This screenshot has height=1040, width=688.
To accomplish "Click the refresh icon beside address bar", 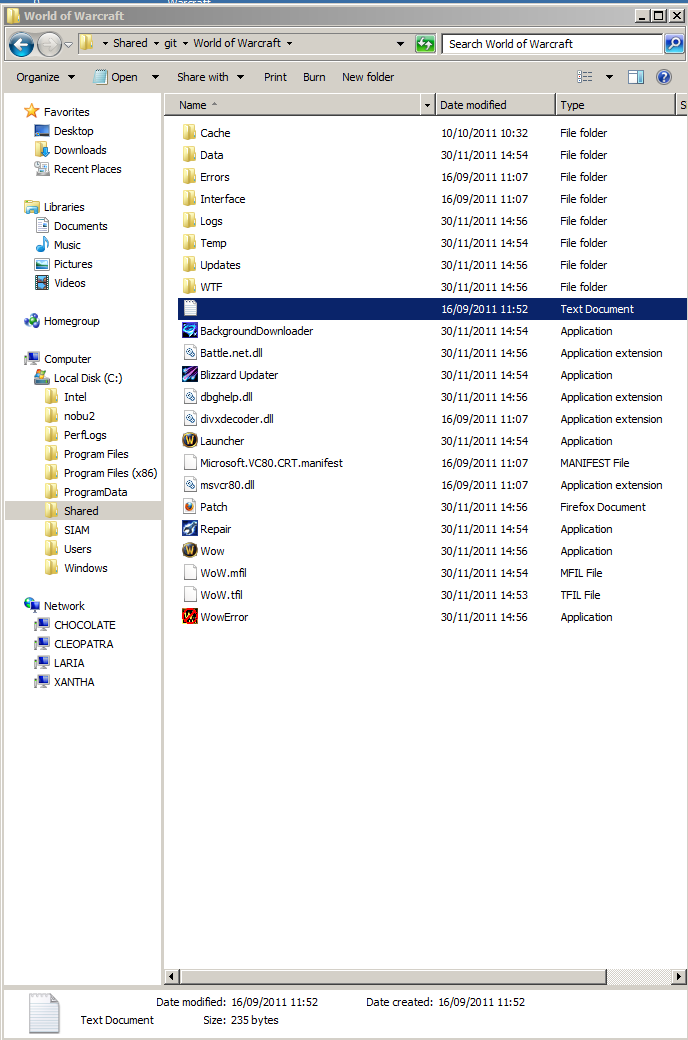I will pyautogui.click(x=425, y=44).
